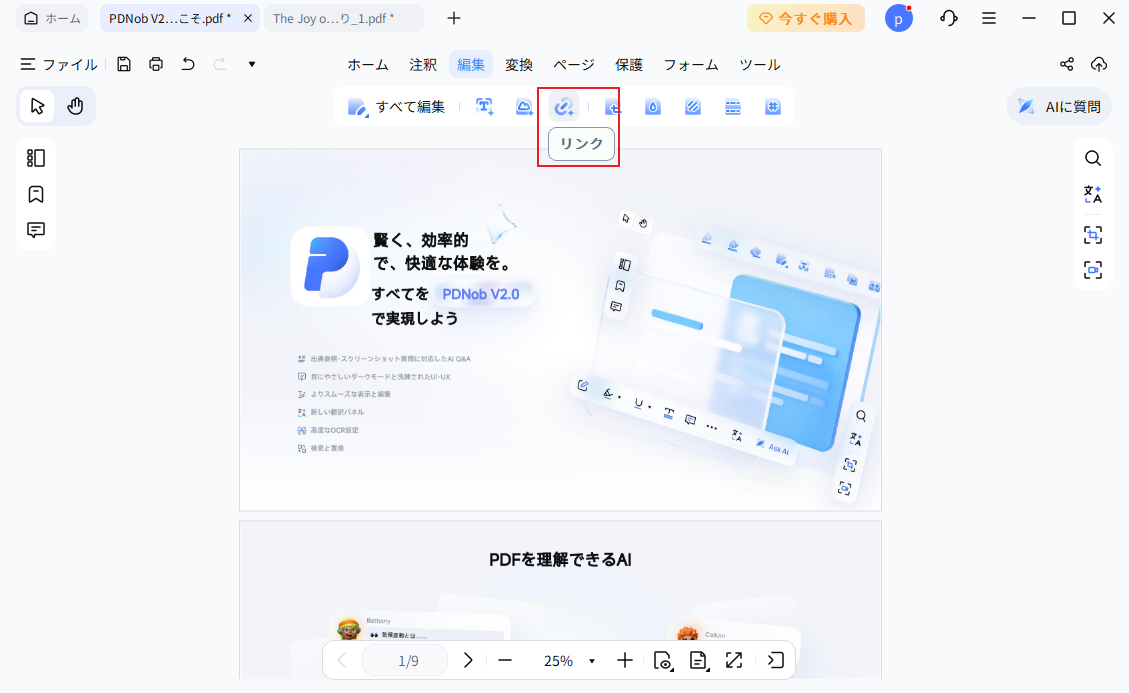Switch to the 注釈 ribbon tab
Image resolution: width=1129 pixels, height=693 pixels.
[x=422, y=64]
